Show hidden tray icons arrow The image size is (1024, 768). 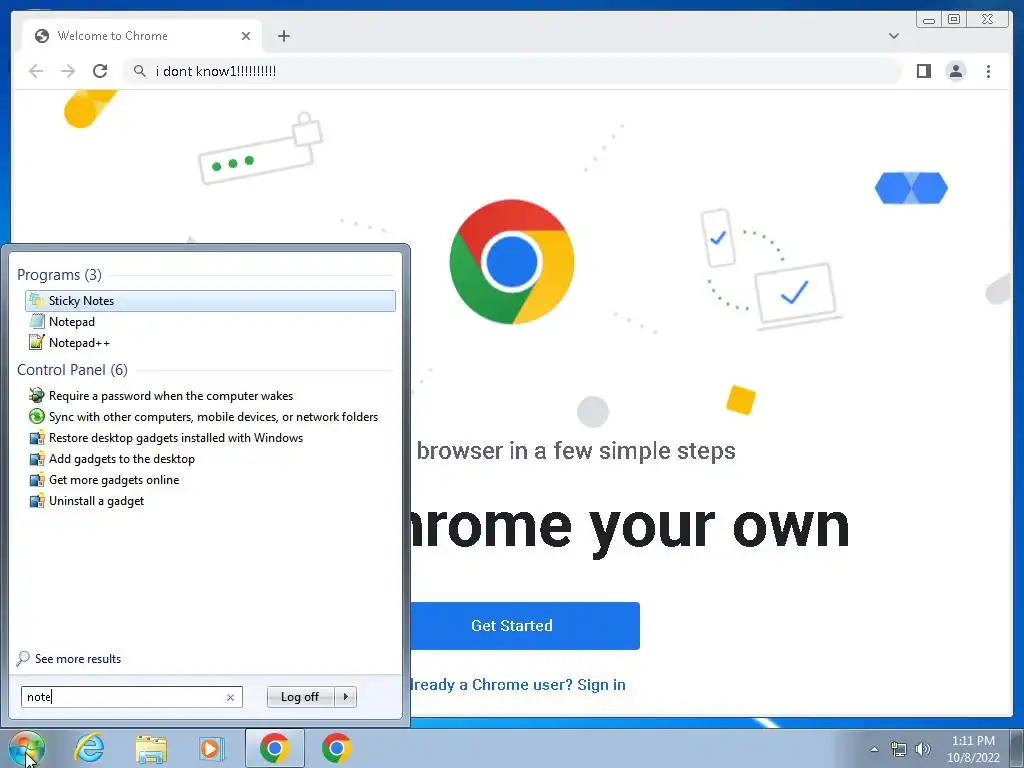click(874, 749)
